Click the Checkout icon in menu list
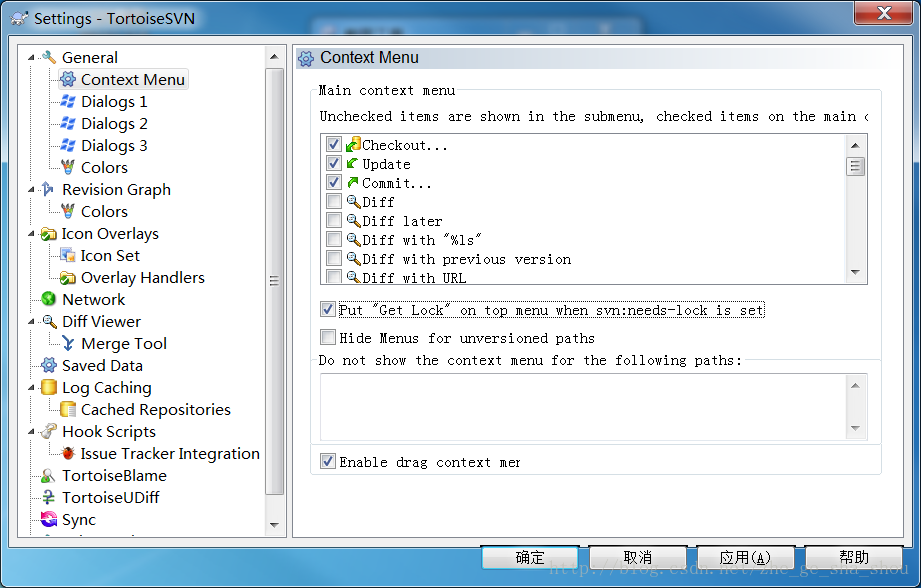921x588 pixels. (x=353, y=144)
